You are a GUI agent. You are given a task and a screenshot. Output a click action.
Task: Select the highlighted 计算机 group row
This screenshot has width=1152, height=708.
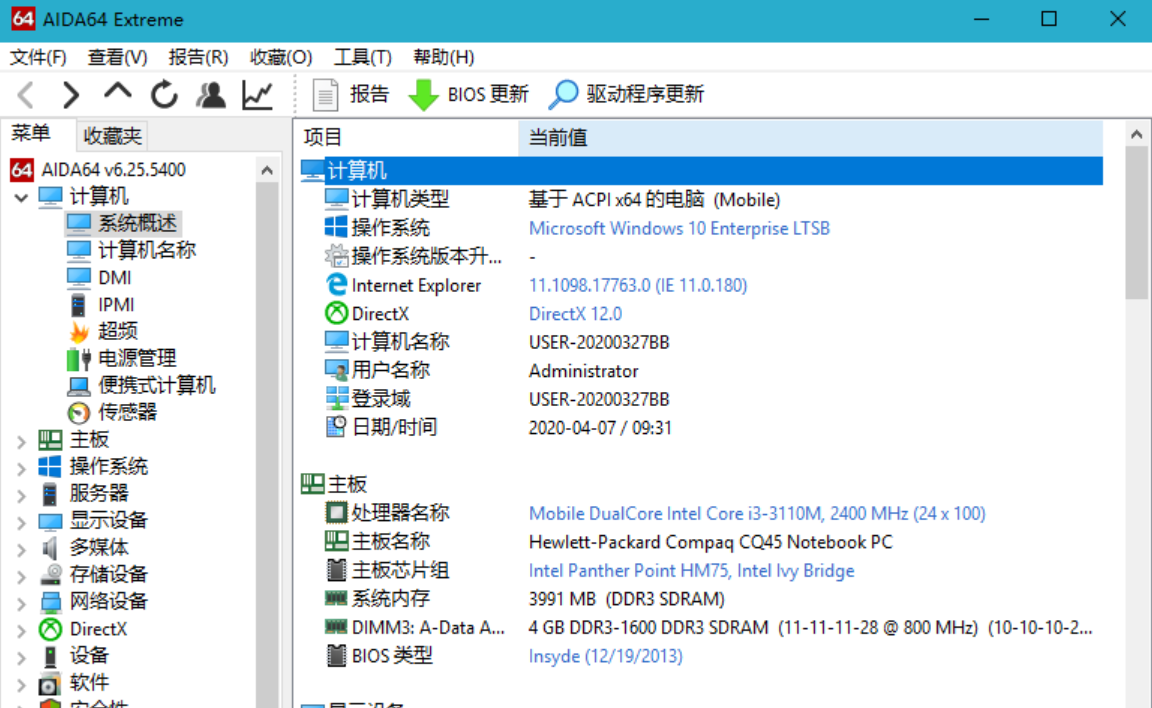701,170
